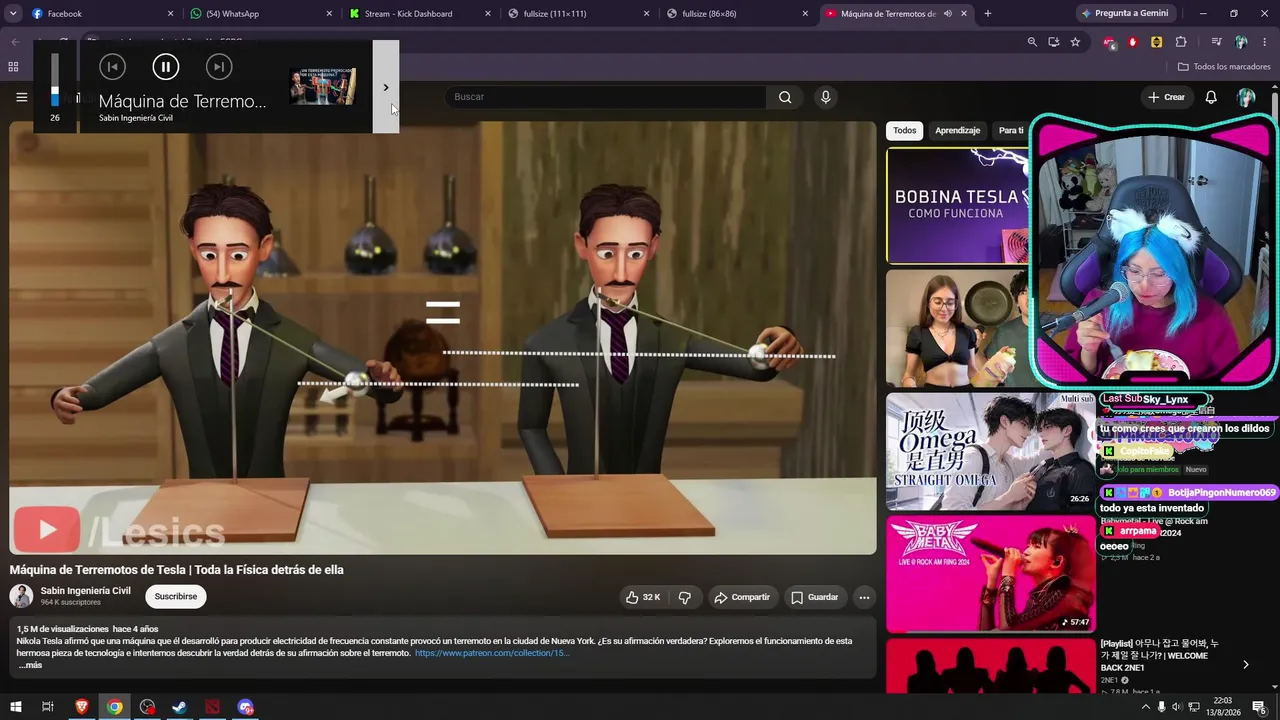Open YouTube notifications bell

[1211, 97]
